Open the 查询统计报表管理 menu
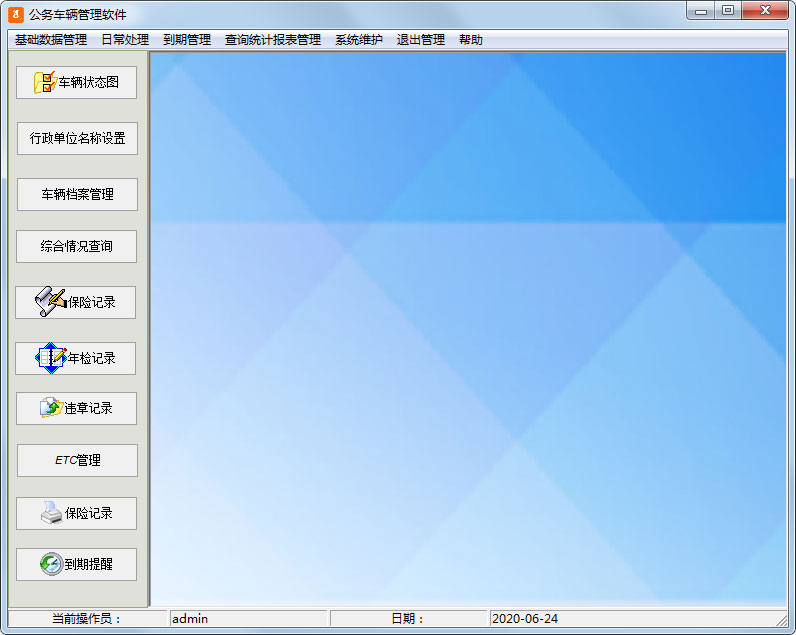The image size is (796, 635). tap(273, 40)
